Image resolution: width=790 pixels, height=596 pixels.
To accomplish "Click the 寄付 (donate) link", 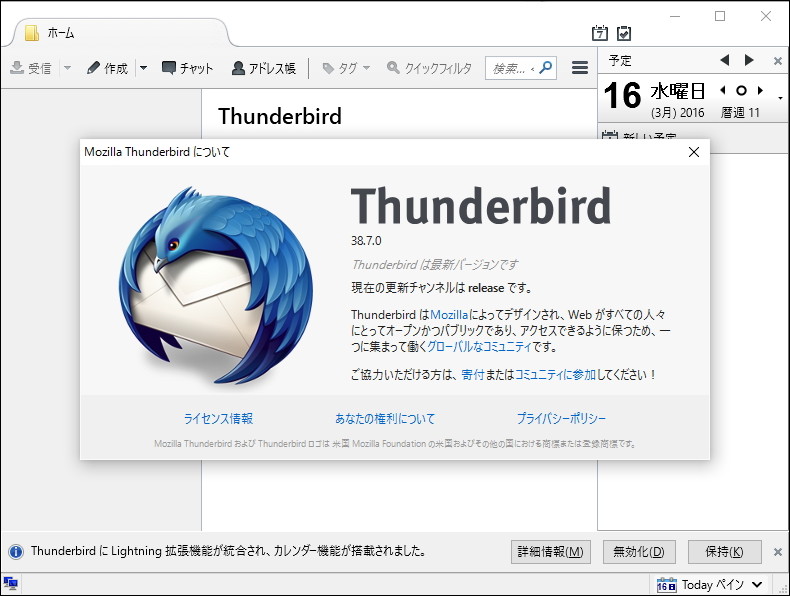I will (x=473, y=375).
